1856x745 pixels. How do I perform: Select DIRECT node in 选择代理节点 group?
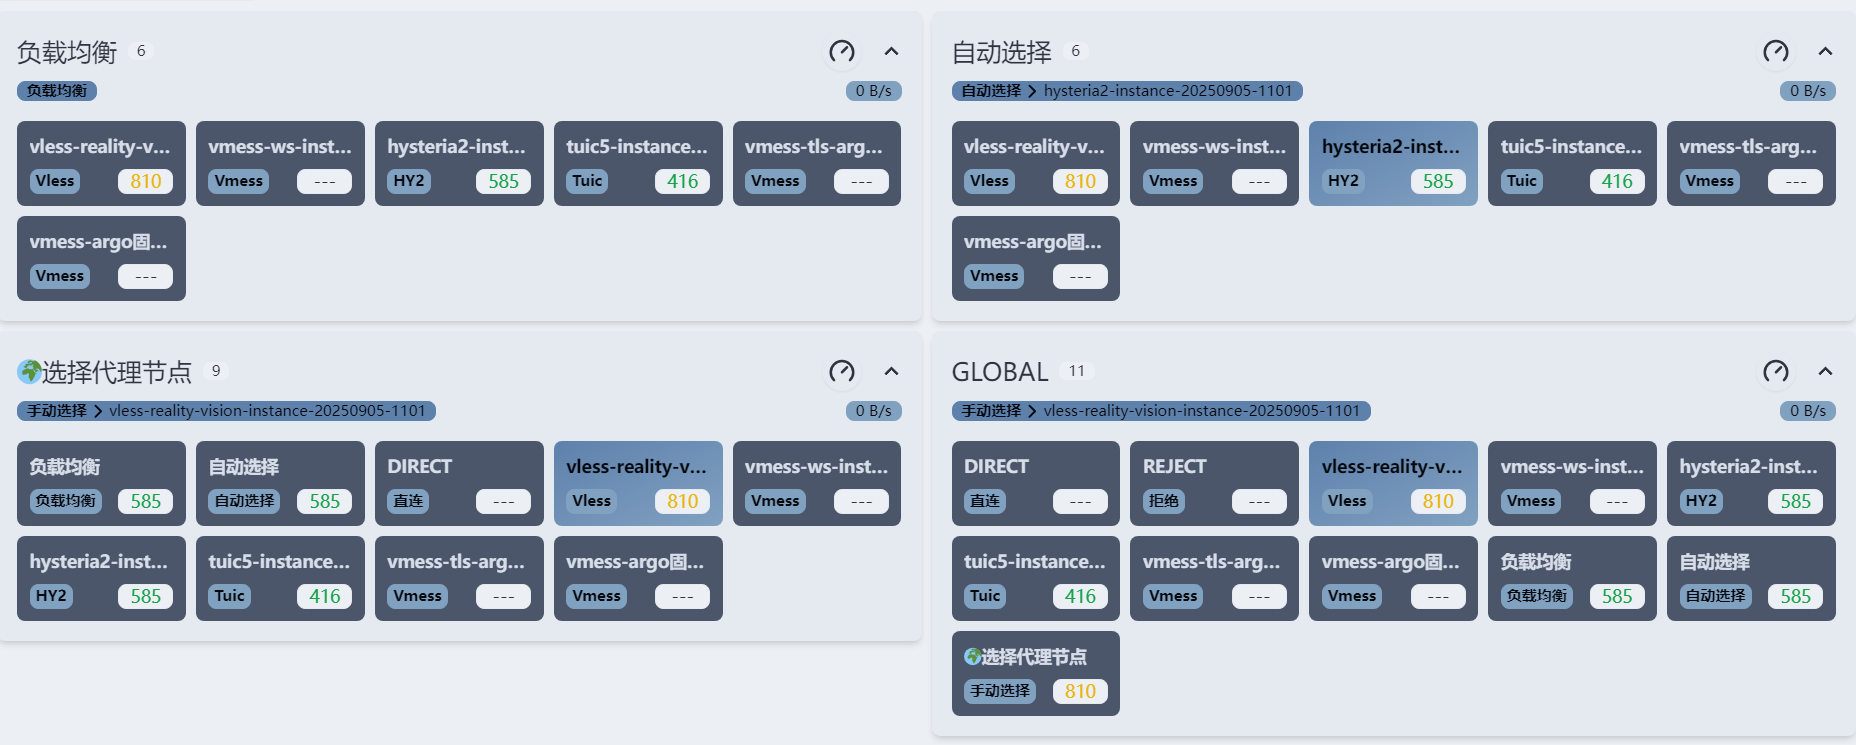coord(459,483)
